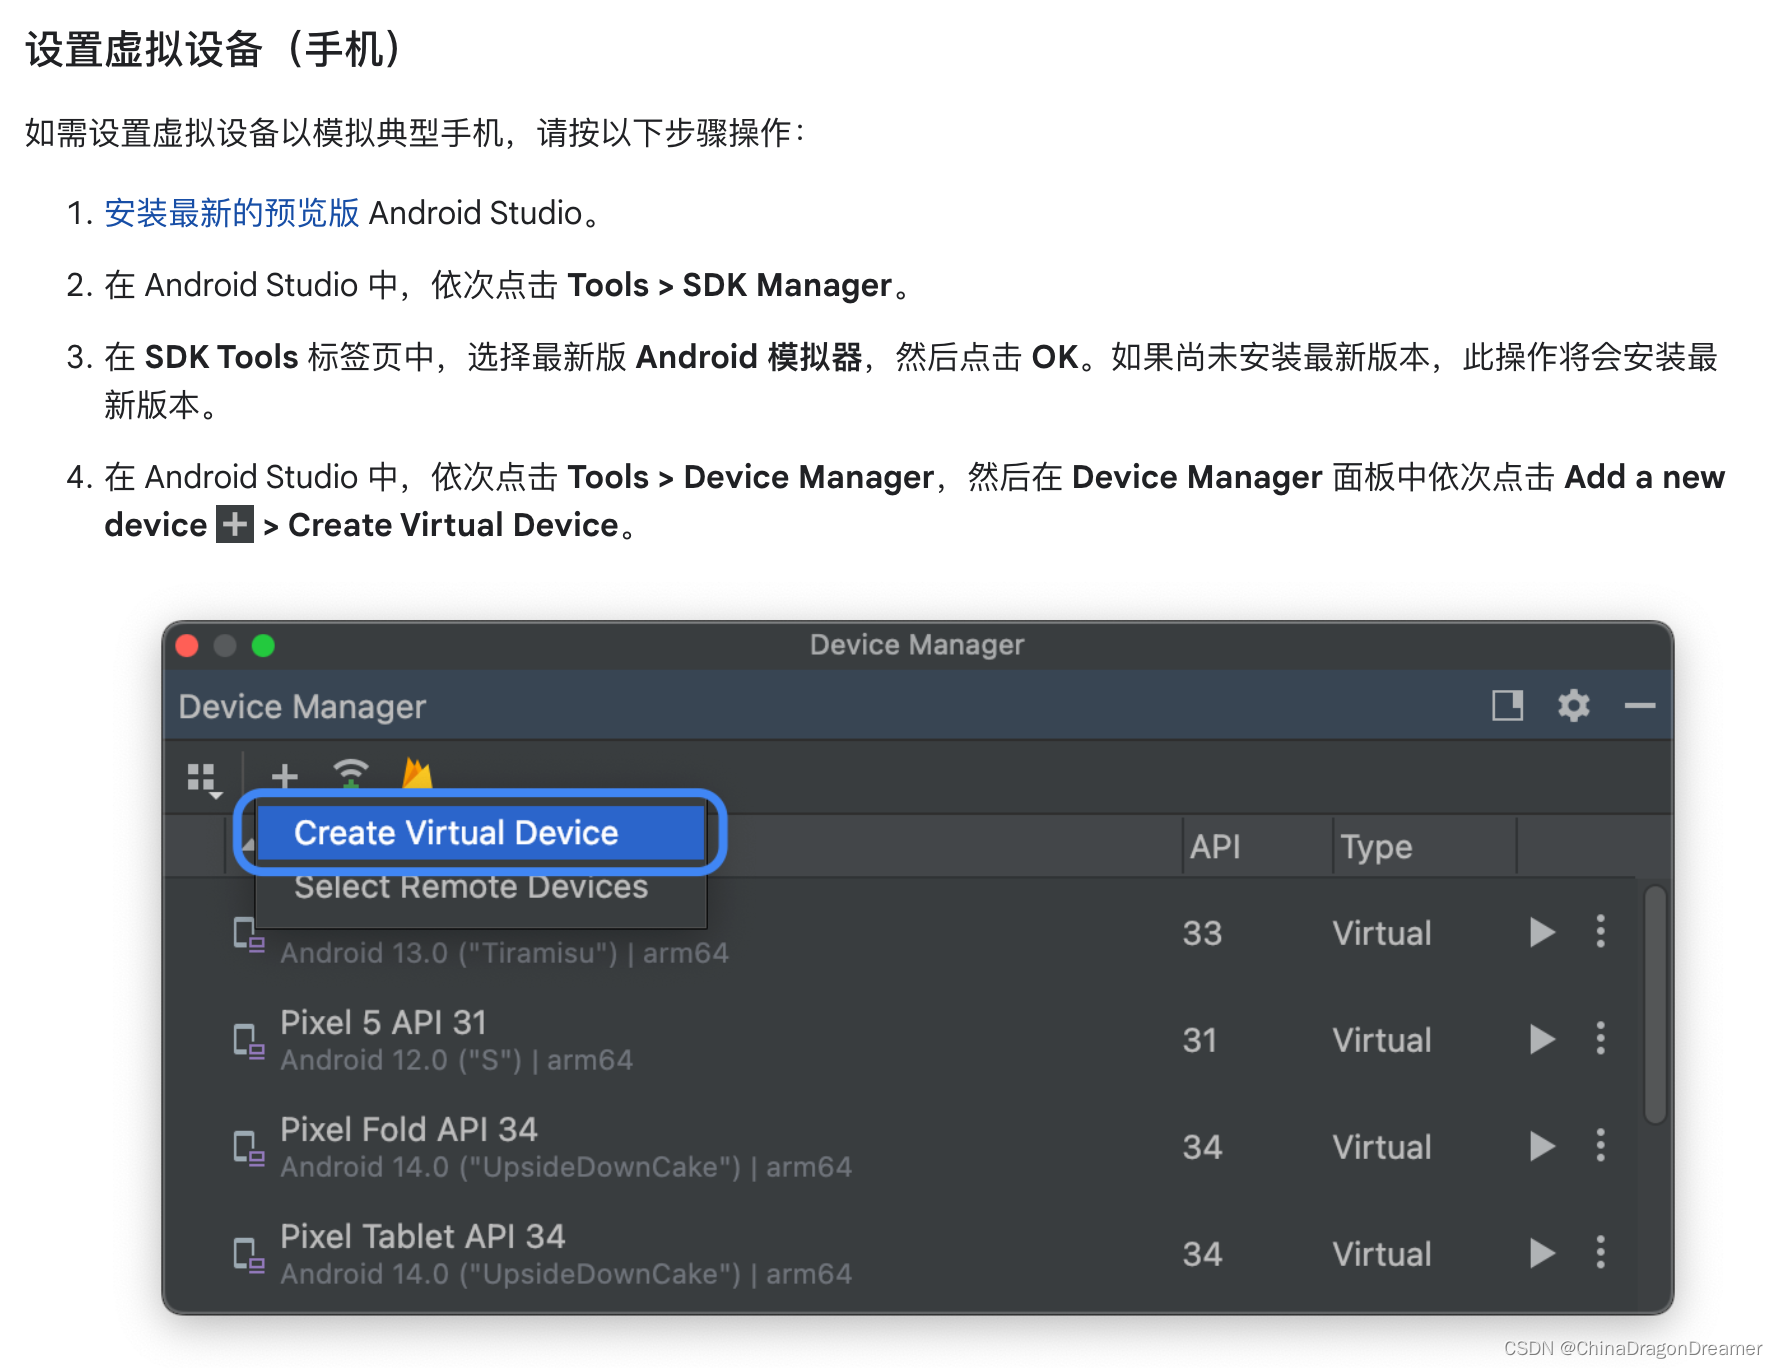Click Virtual type cell for Pixel Fold
This screenshot has height=1368, width=1778.
[x=1382, y=1147]
